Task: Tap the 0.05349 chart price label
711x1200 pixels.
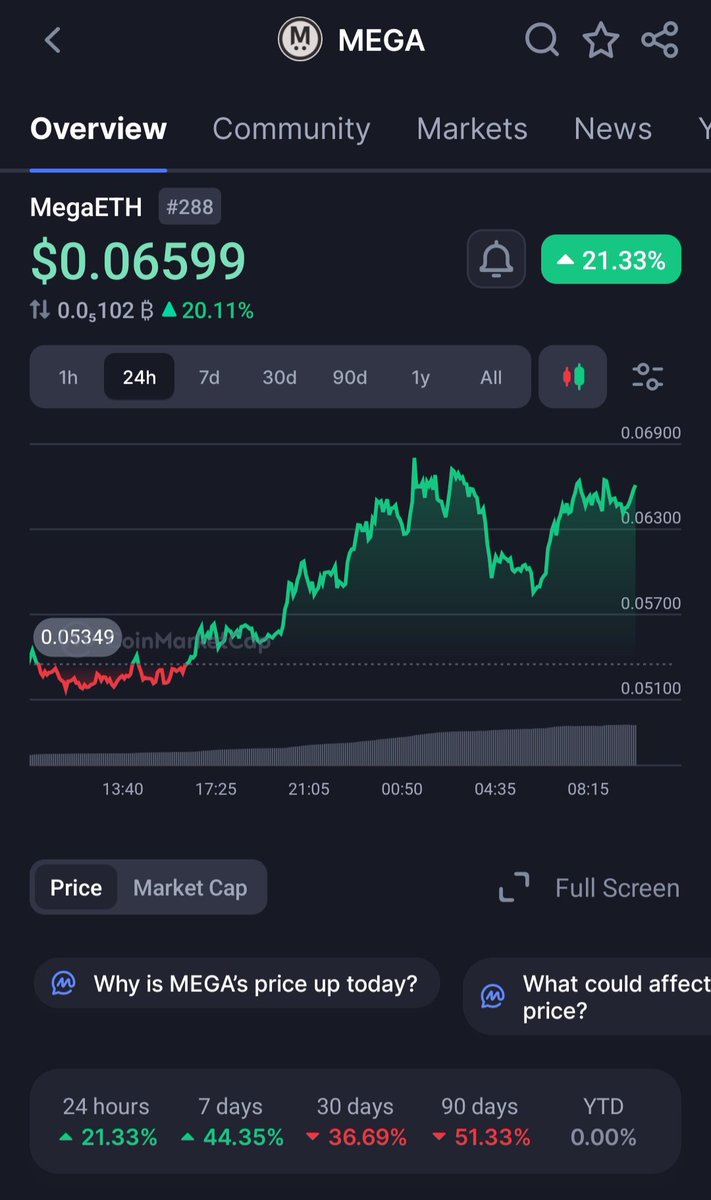Action: (78, 637)
